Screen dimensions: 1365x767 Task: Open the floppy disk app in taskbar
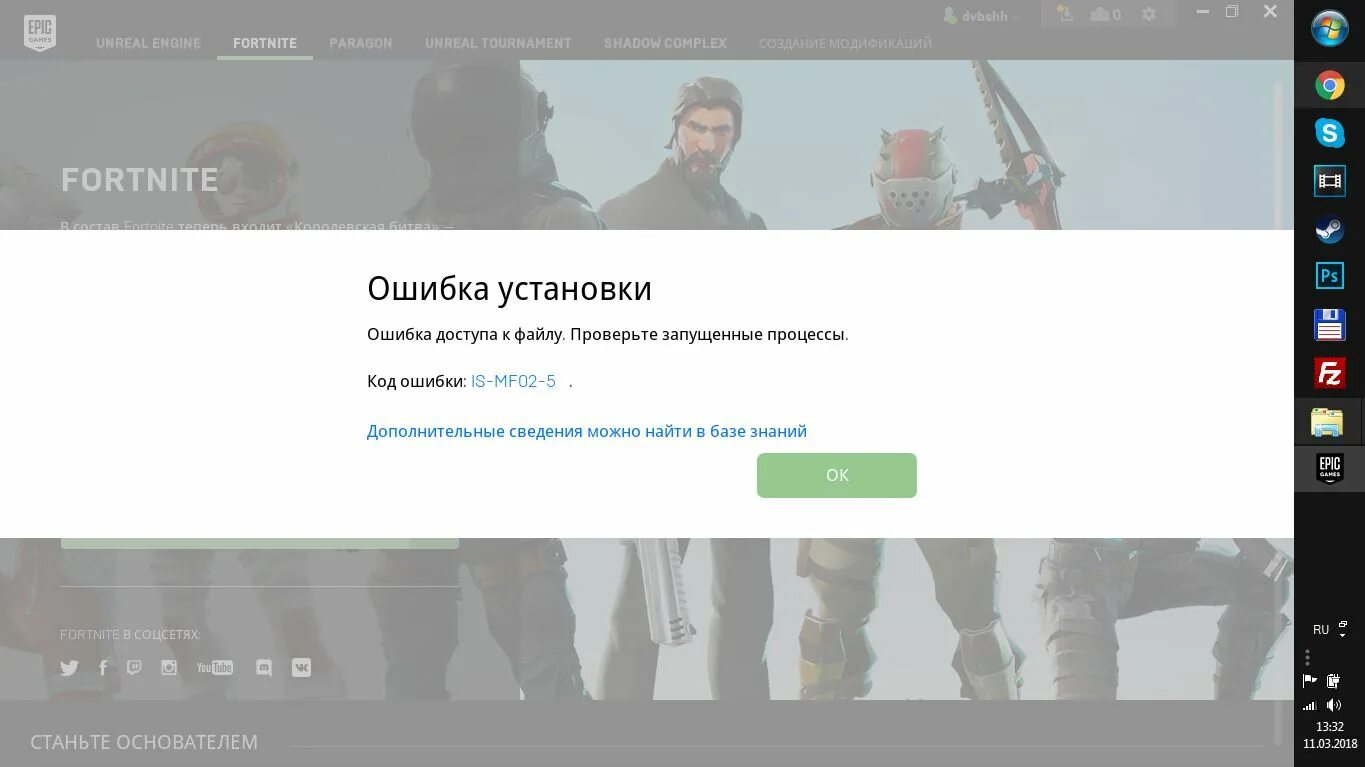tap(1329, 325)
